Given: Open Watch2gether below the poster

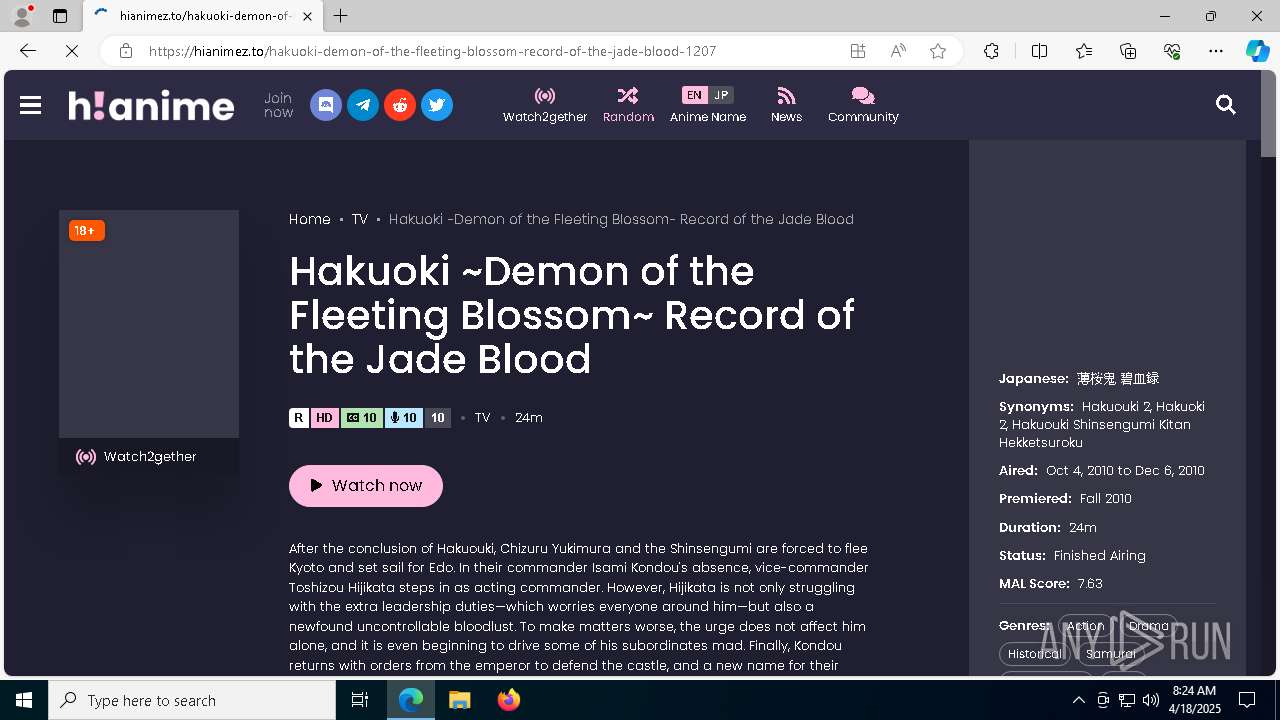Looking at the screenshot, I should coord(149,457).
